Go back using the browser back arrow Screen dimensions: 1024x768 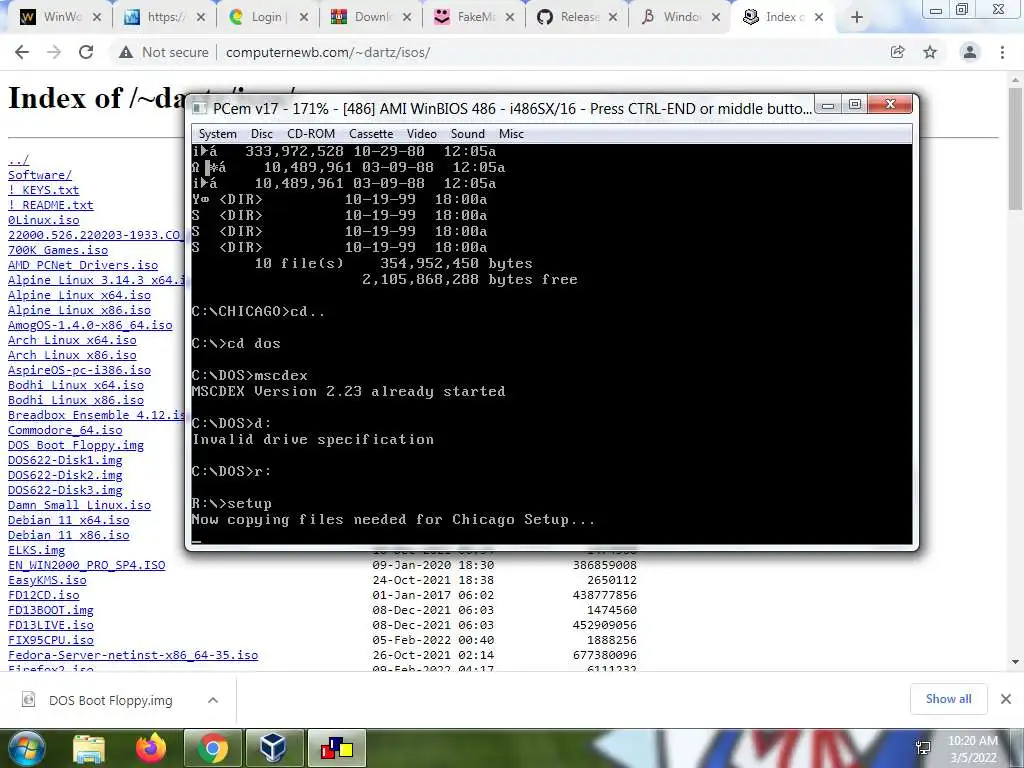[22, 52]
